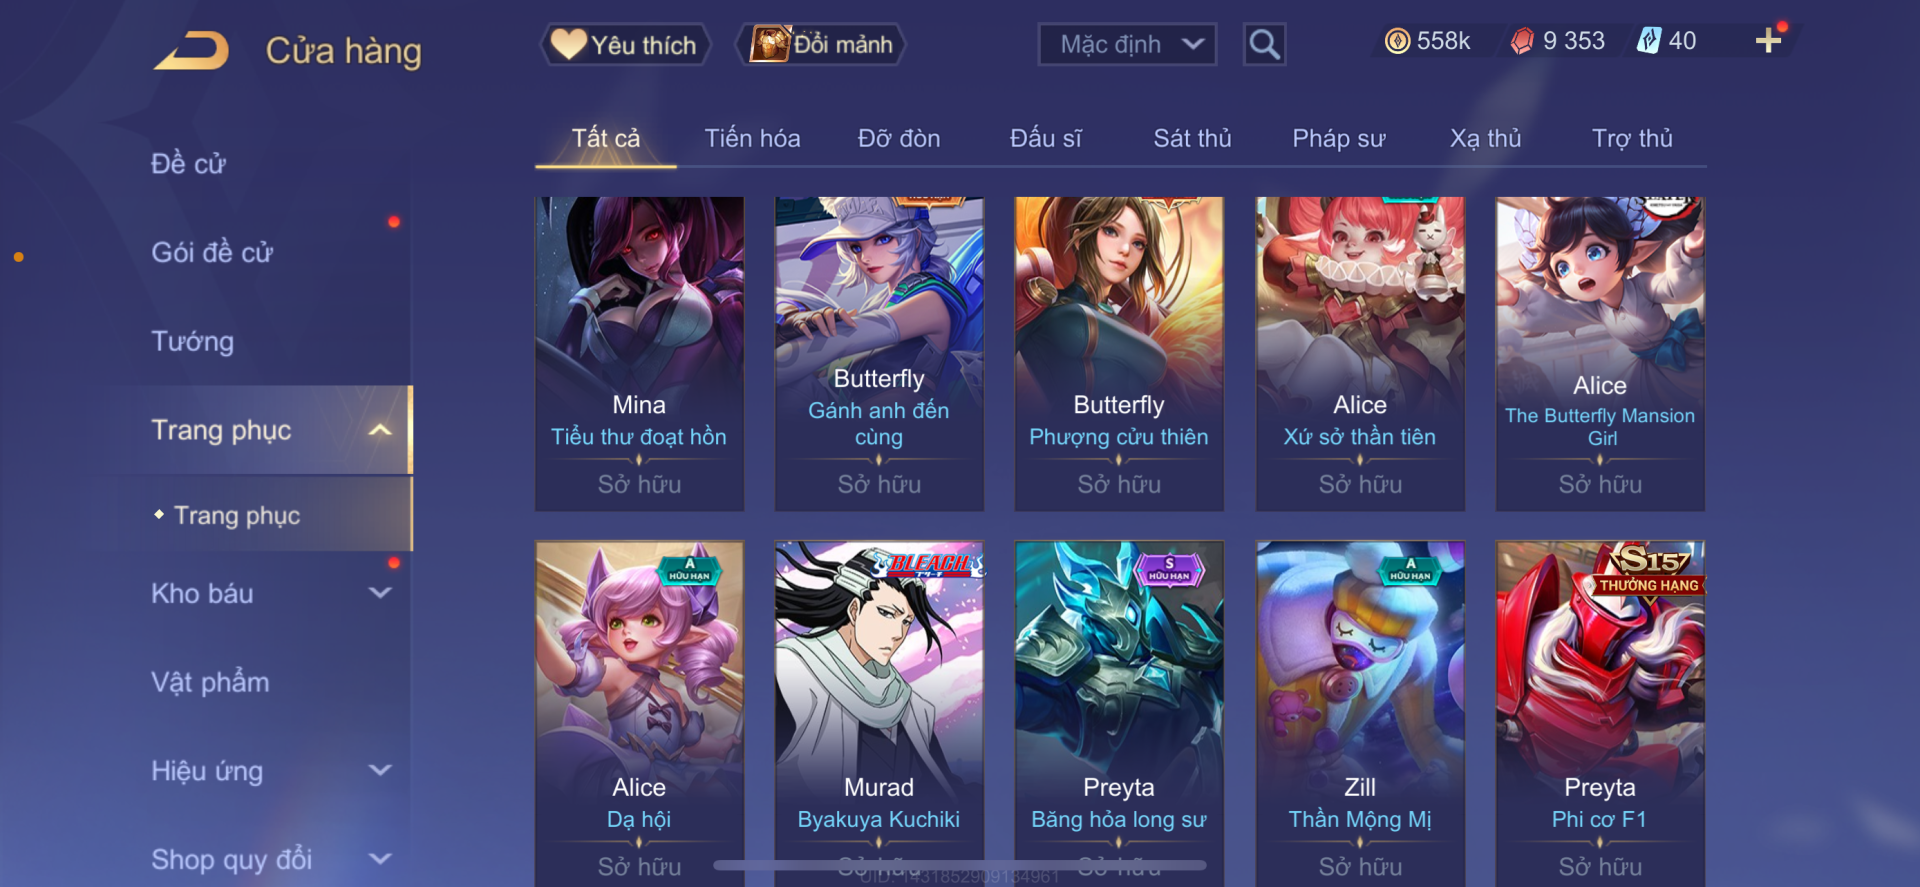Tap the plus icon to add currency

click(x=1768, y=40)
